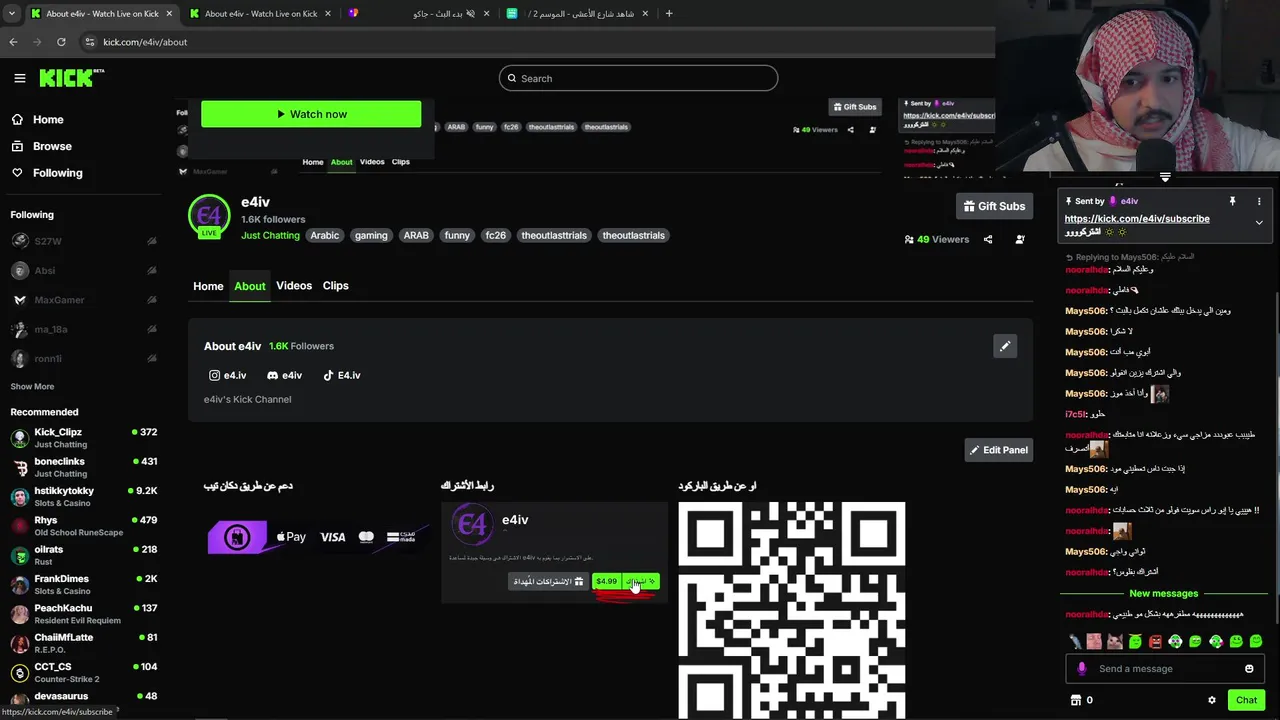Switch to the Videos tab
This screenshot has height=720, width=1280.
pos(294,286)
